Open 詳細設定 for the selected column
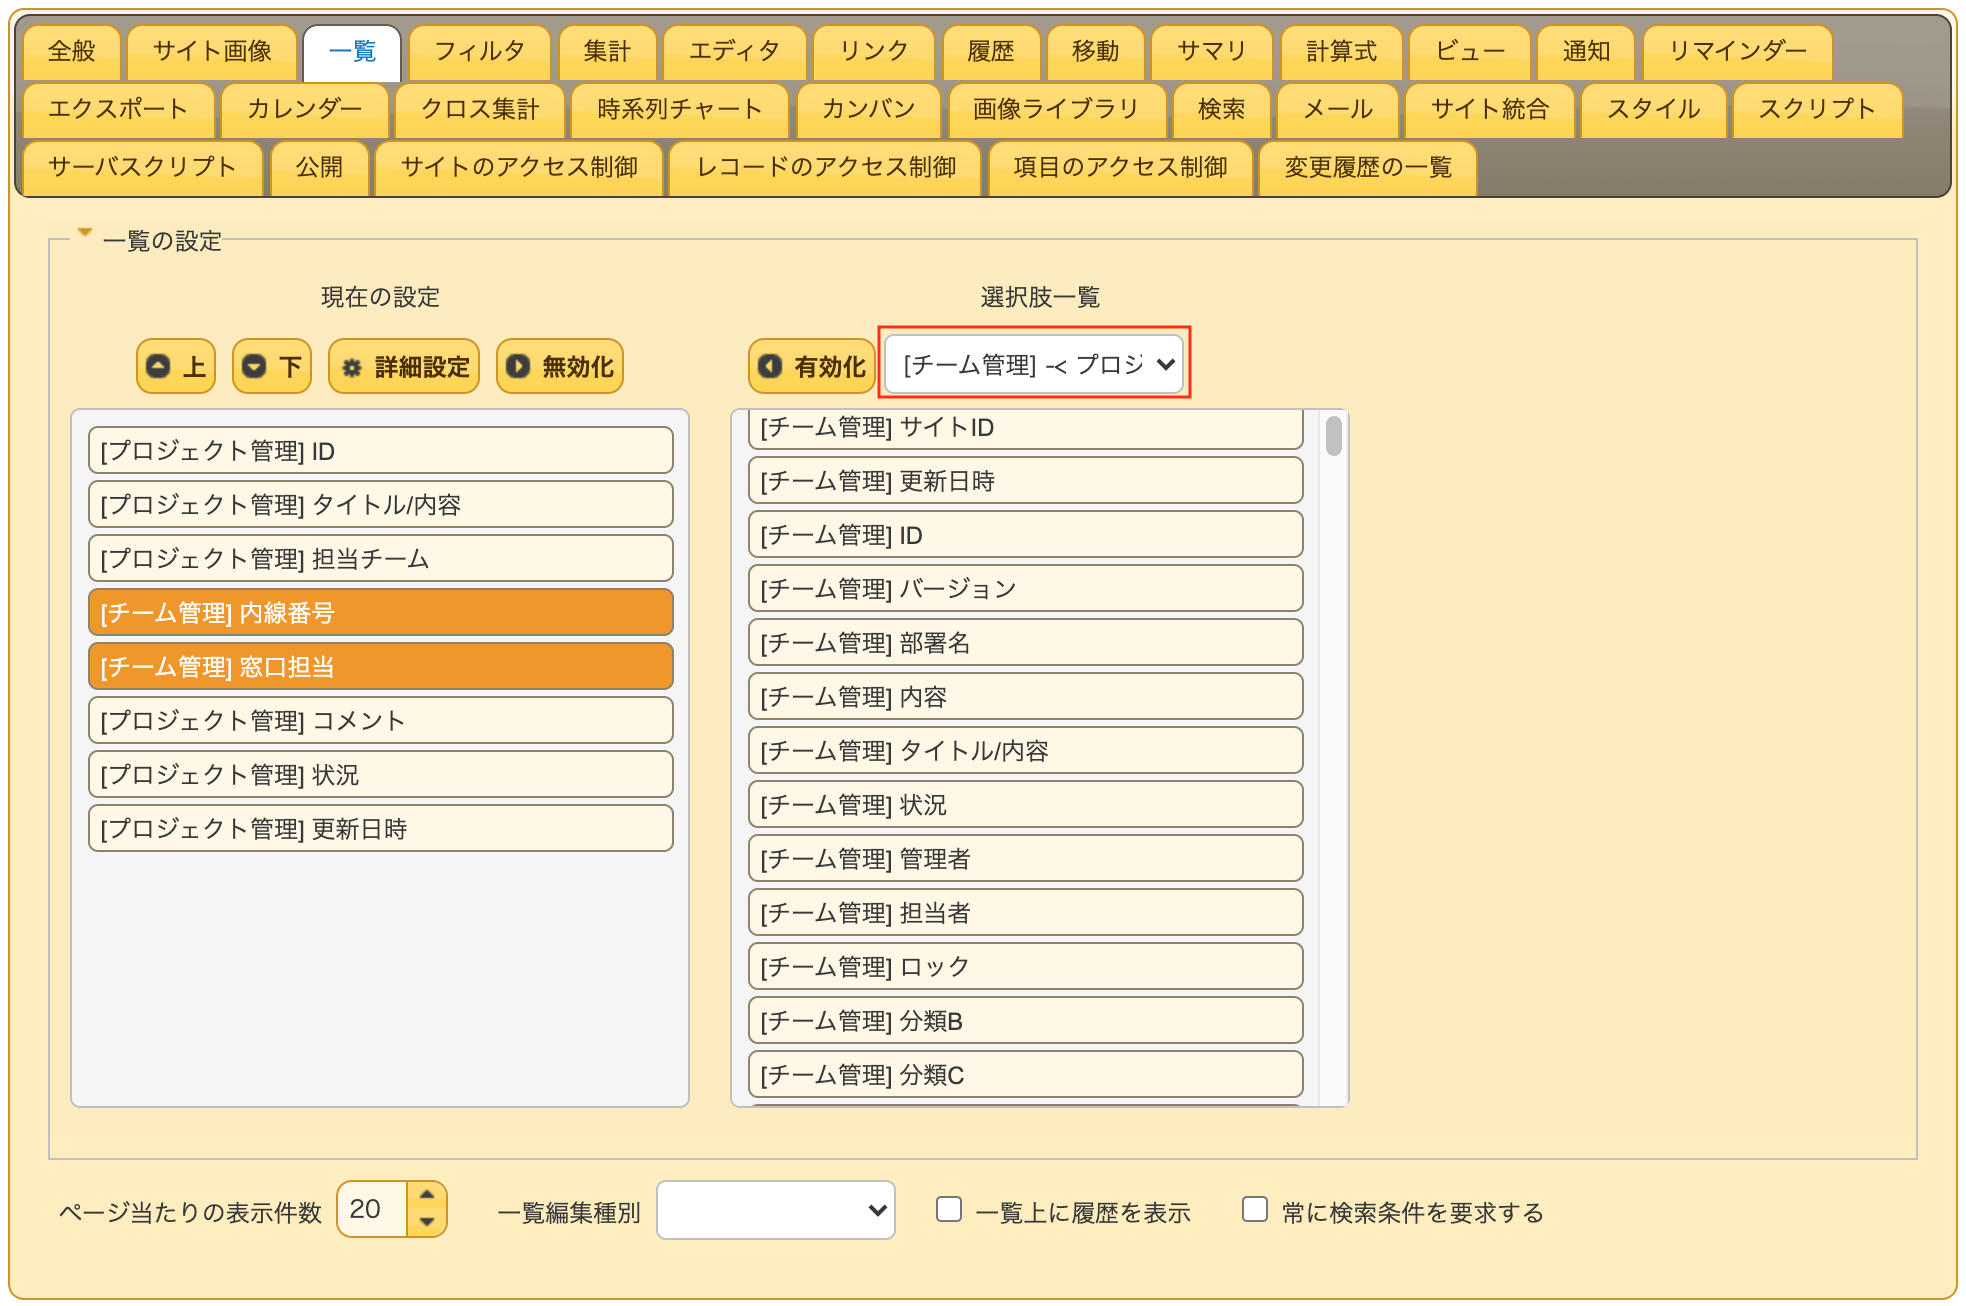1966x1306 pixels. (404, 366)
